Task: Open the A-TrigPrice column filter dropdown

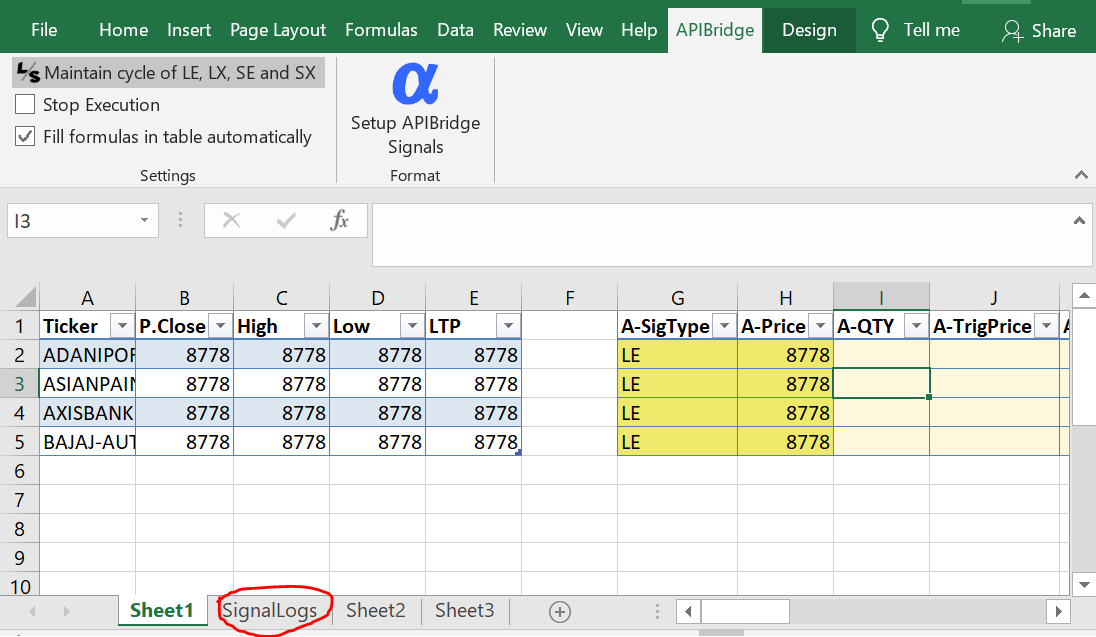Action: (x=1046, y=326)
